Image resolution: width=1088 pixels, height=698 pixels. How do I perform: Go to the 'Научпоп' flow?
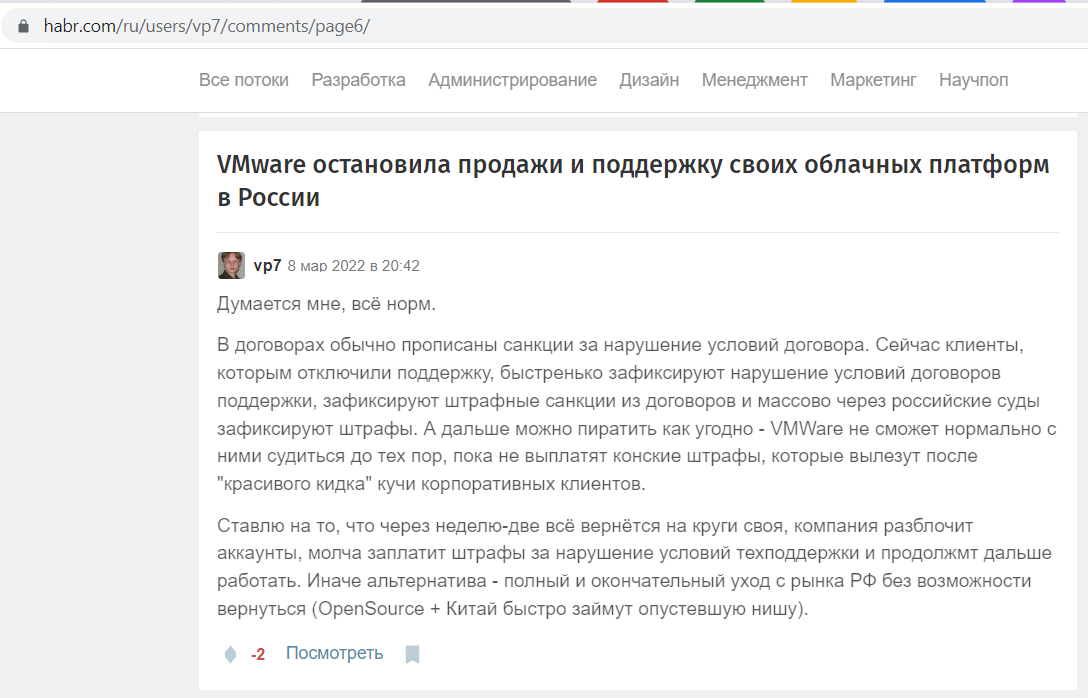[x=973, y=80]
